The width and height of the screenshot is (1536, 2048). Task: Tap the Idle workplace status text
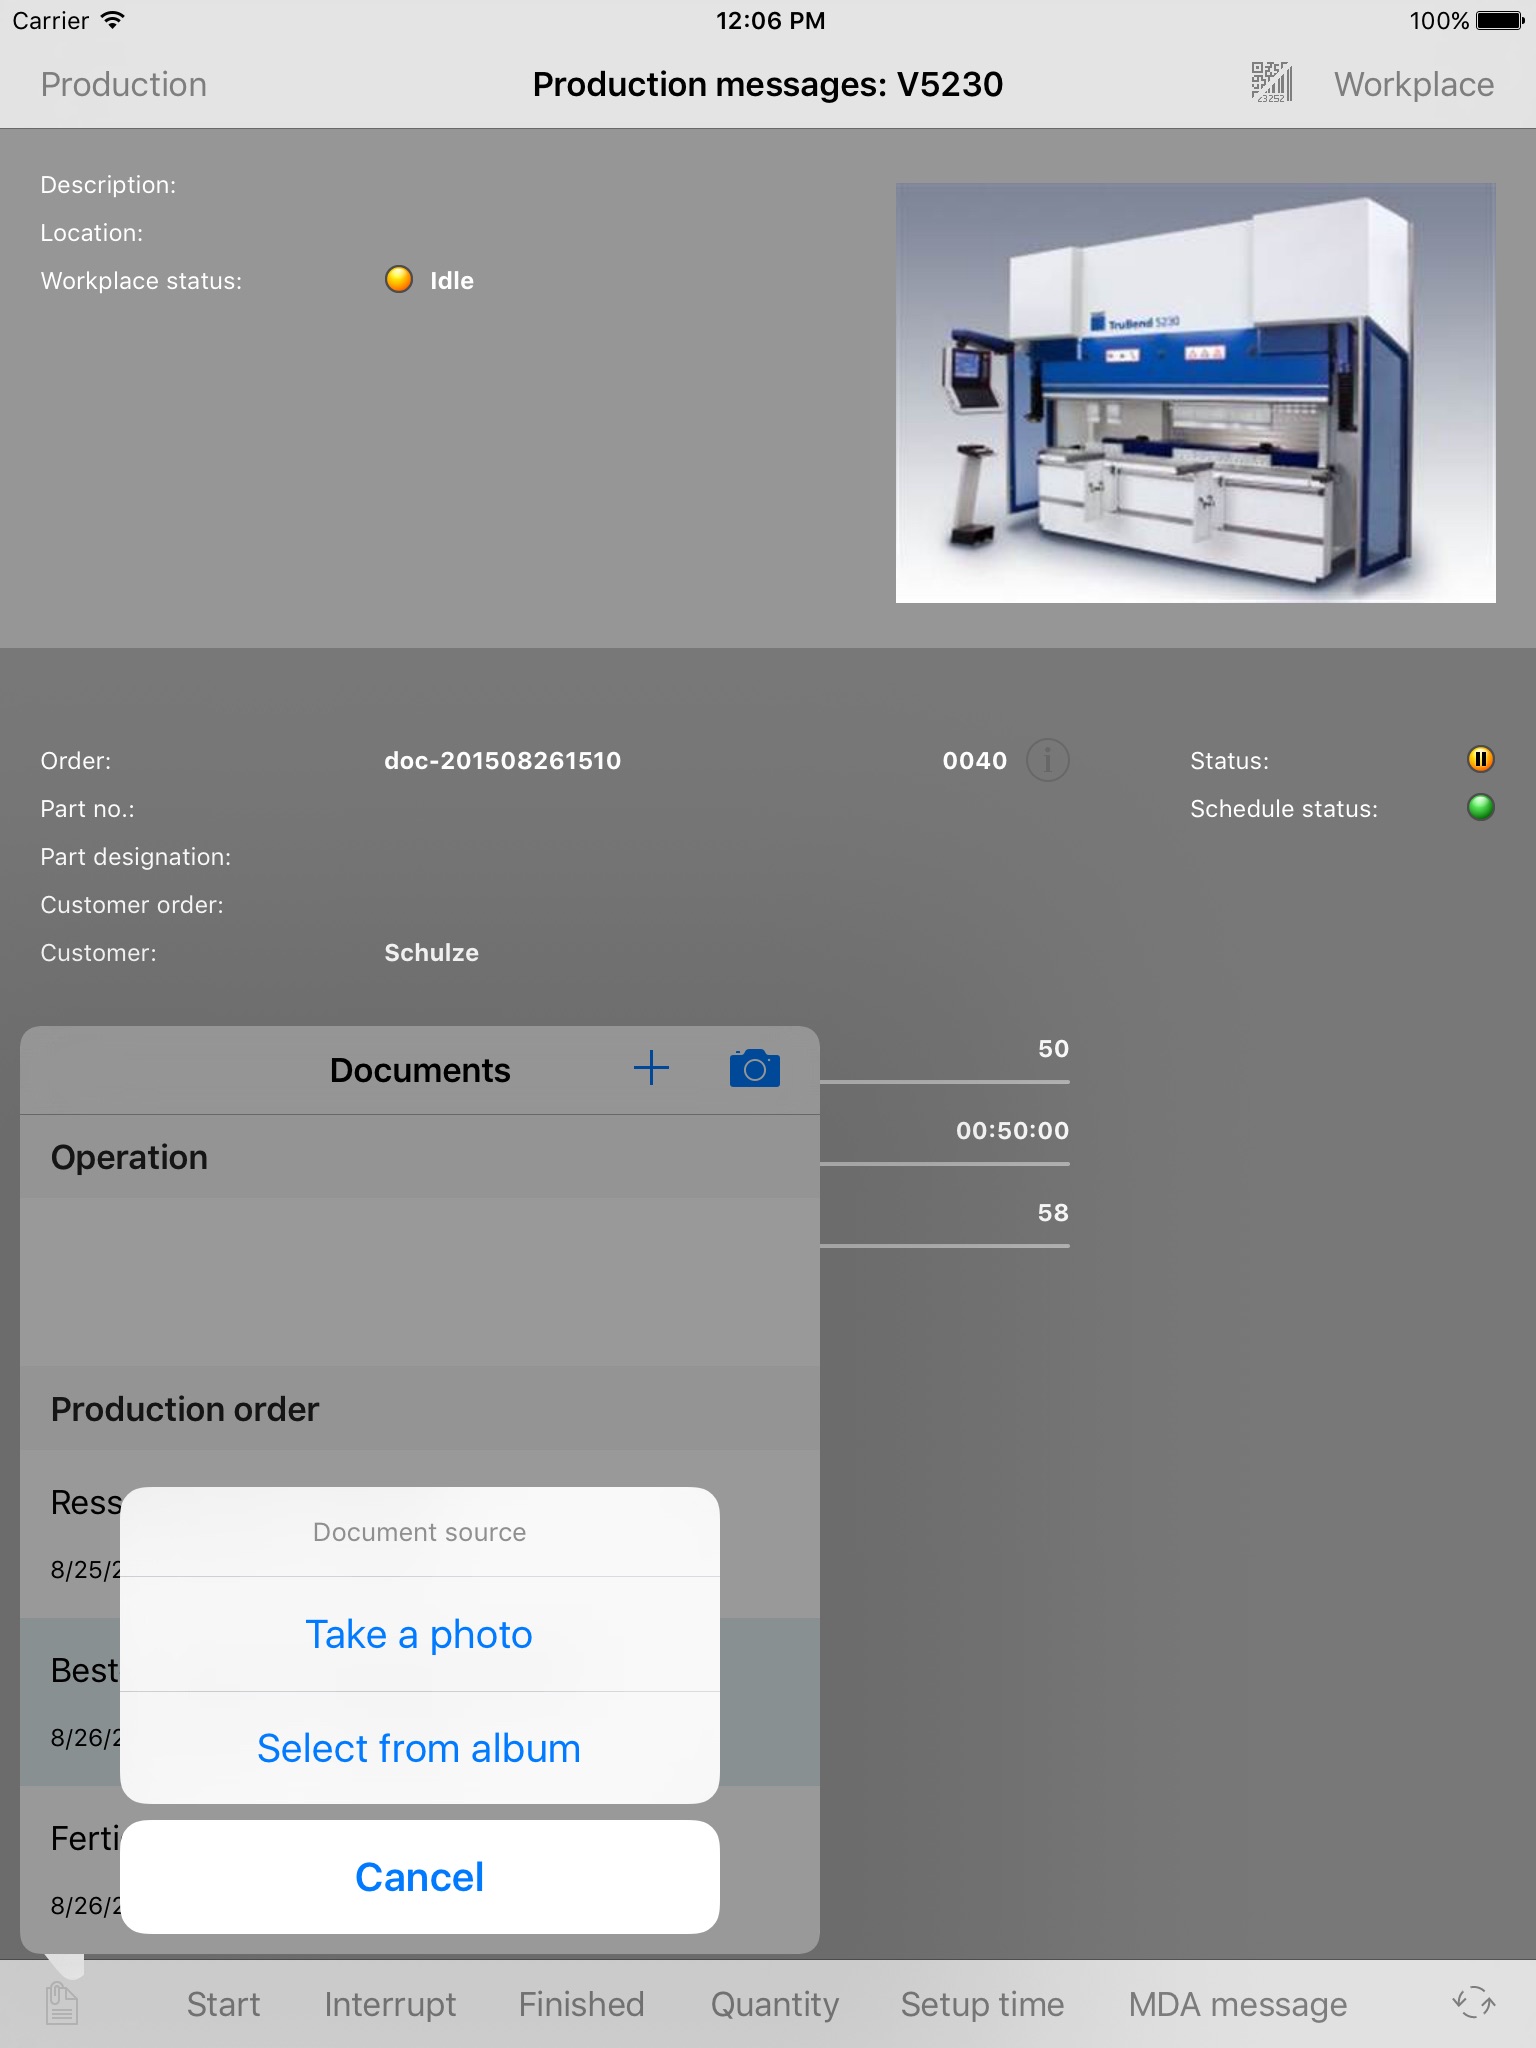[452, 281]
